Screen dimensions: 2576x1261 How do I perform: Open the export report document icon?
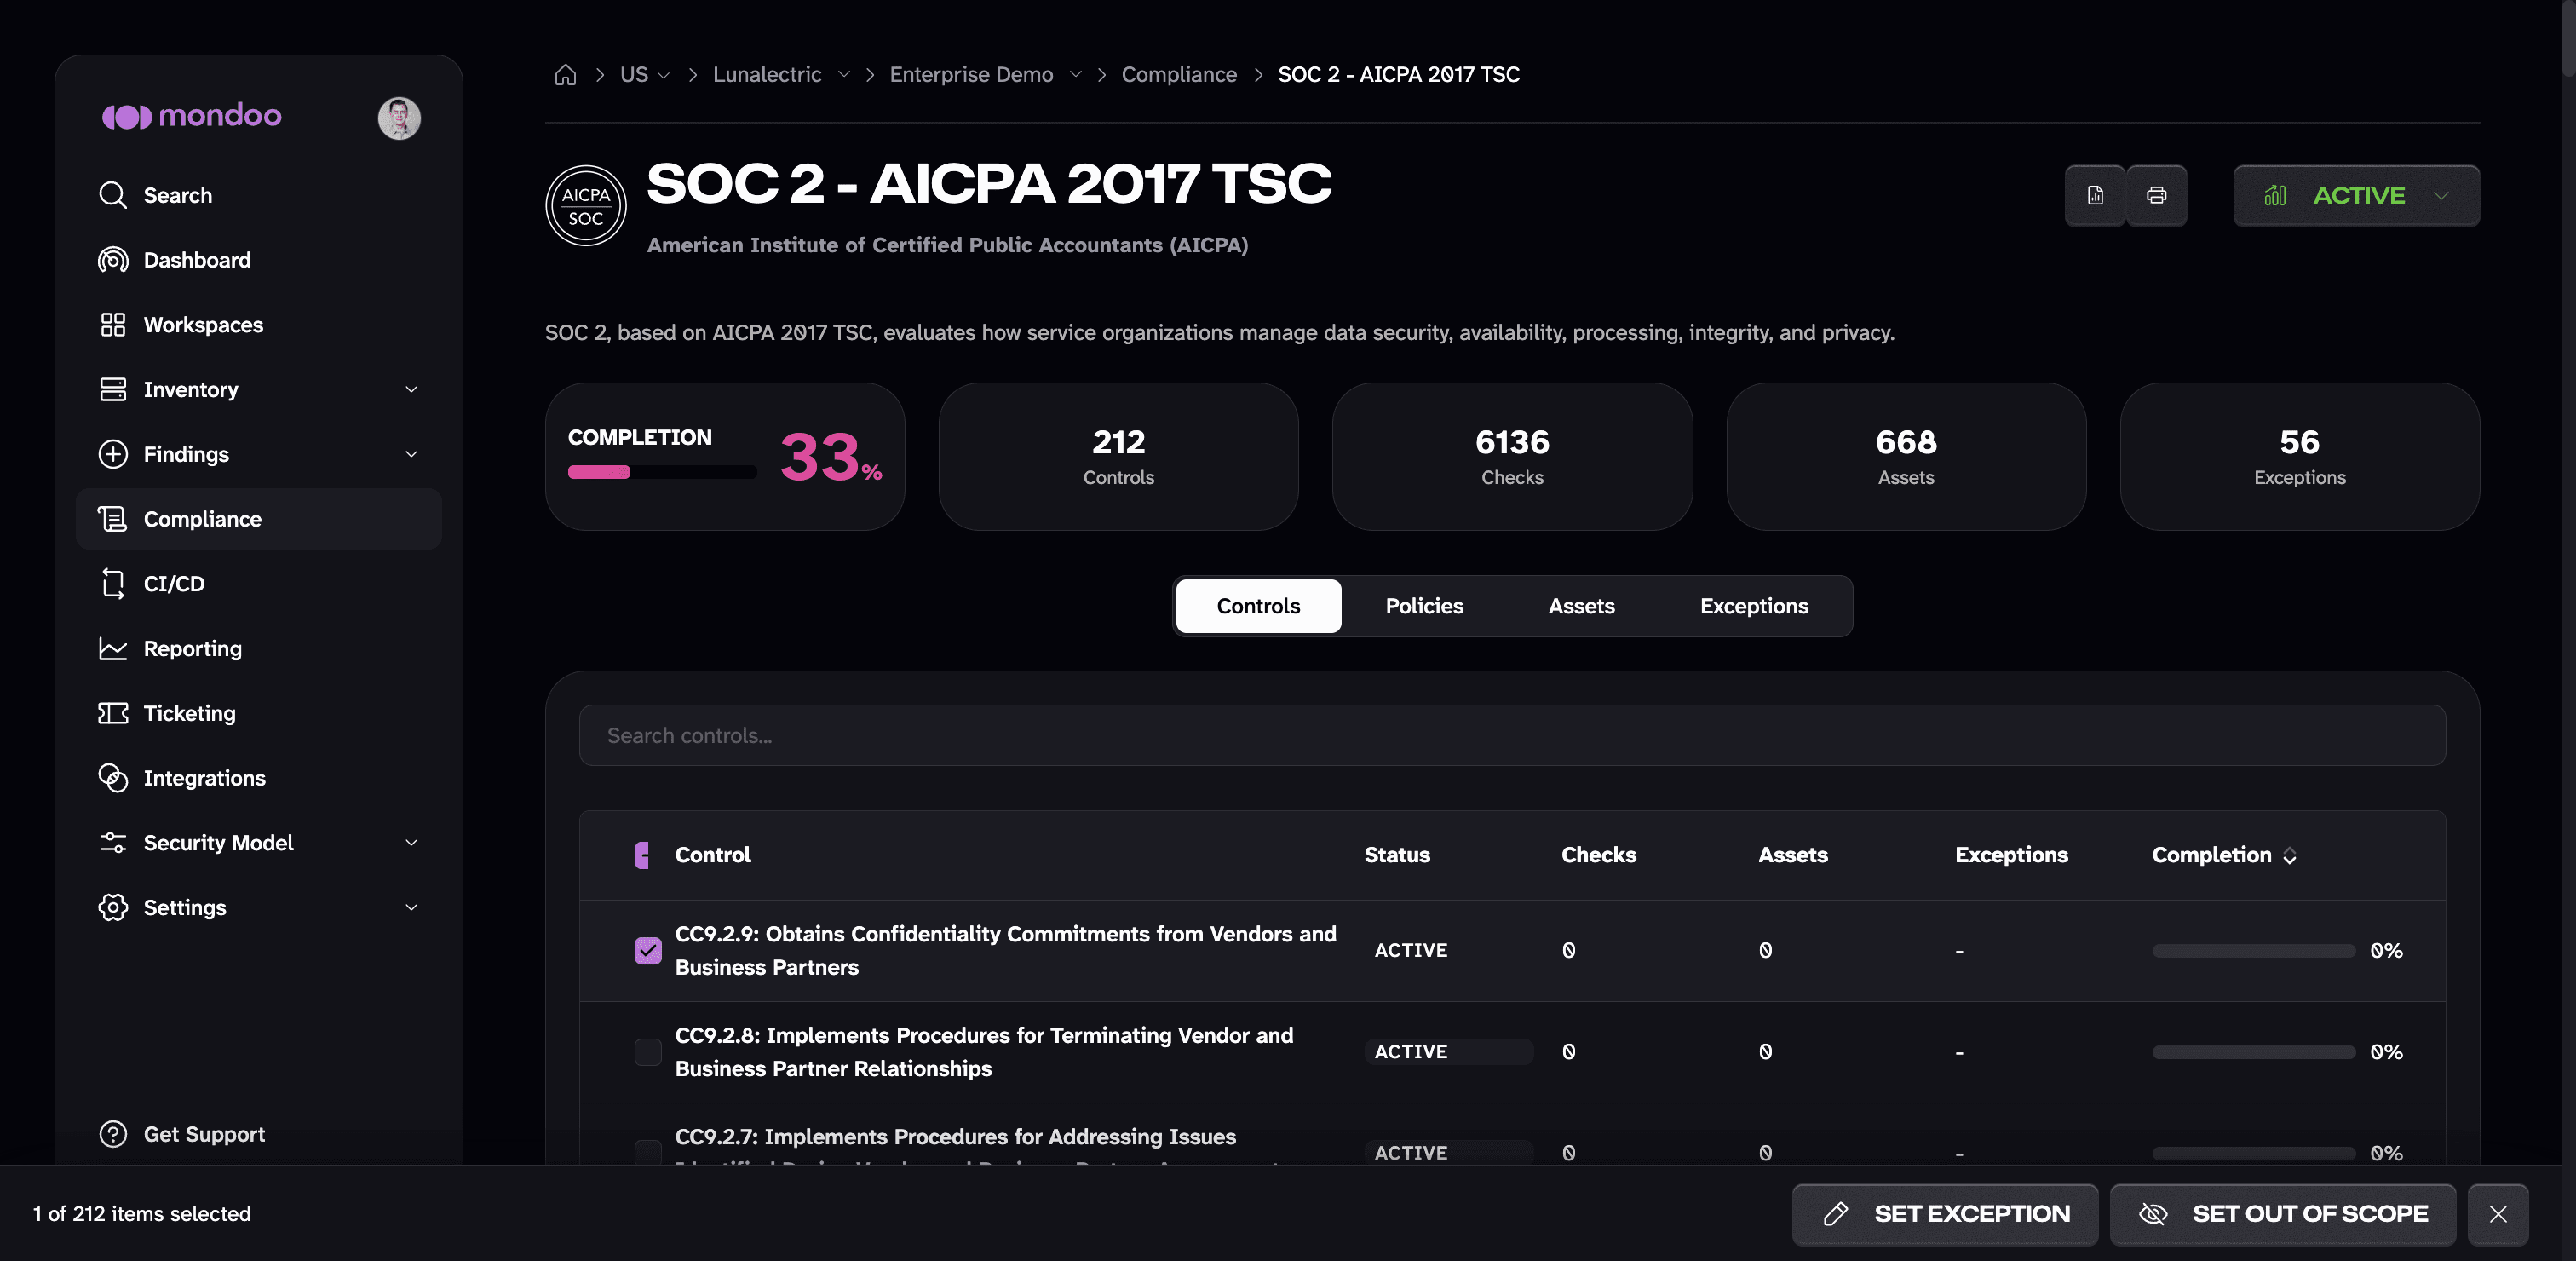[x=2095, y=196]
